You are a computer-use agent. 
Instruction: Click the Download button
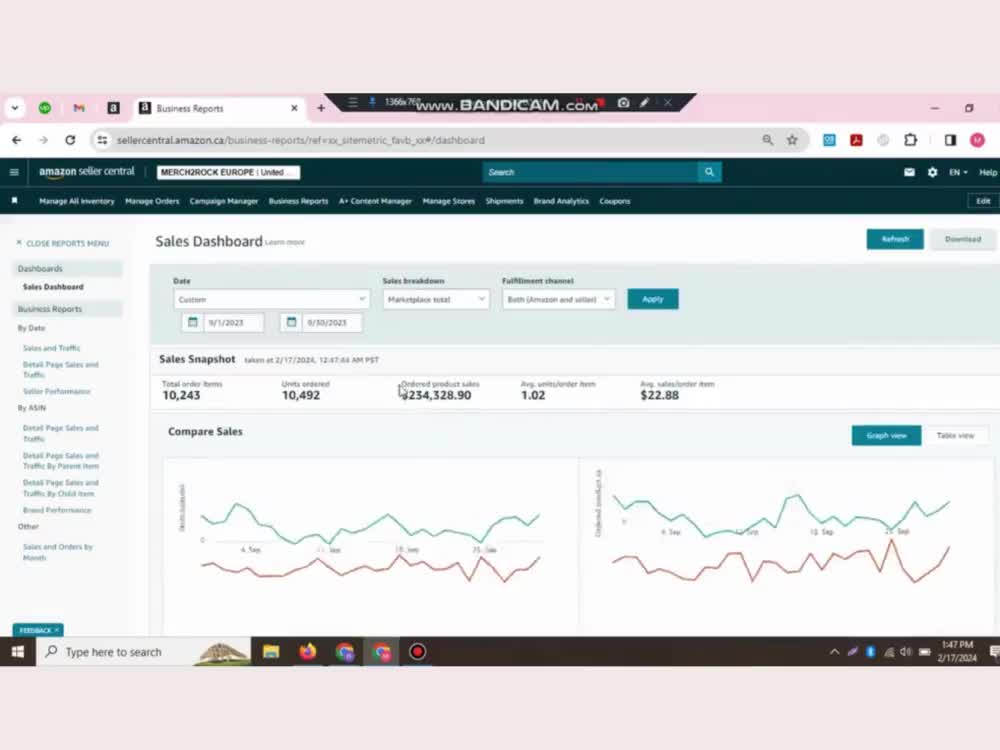coord(963,239)
